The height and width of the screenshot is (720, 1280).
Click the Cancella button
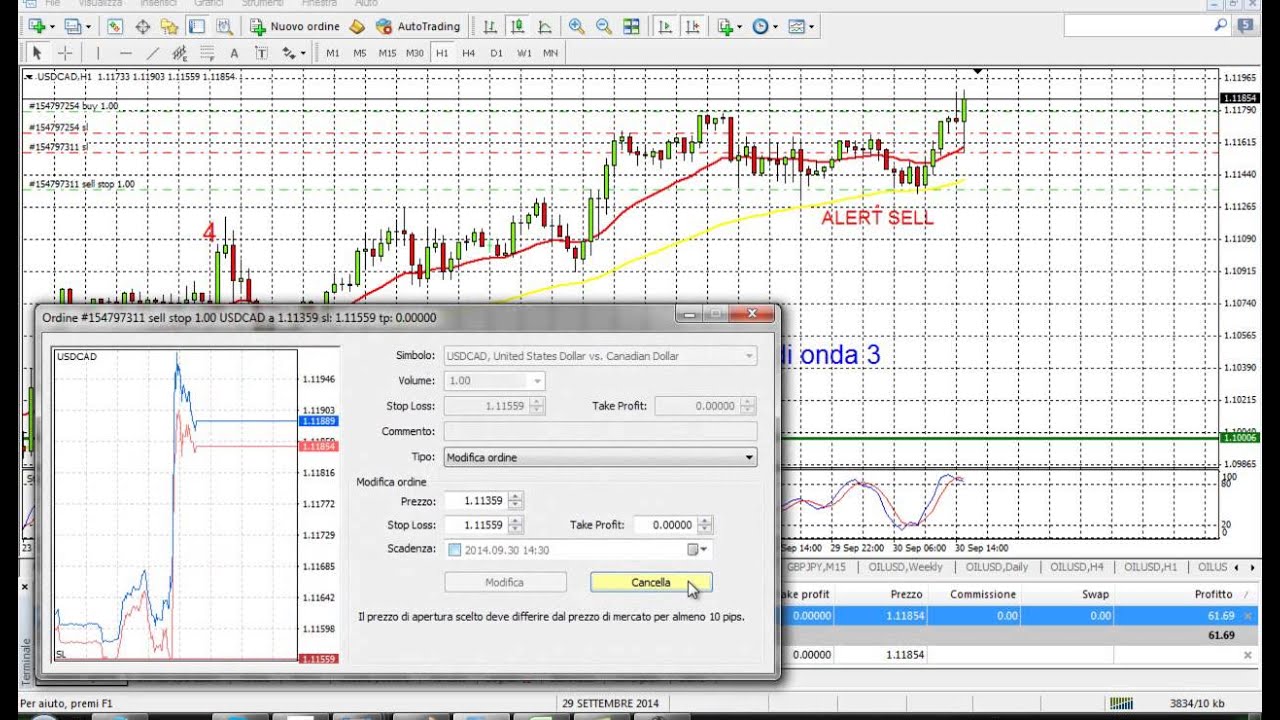pyautogui.click(x=651, y=582)
